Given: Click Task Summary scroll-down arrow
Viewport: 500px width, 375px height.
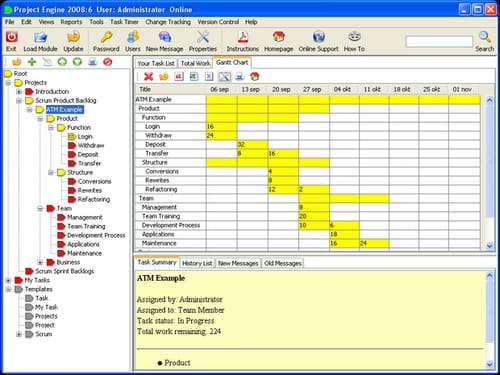Looking at the screenshot, I should click(x=489, y=364).
